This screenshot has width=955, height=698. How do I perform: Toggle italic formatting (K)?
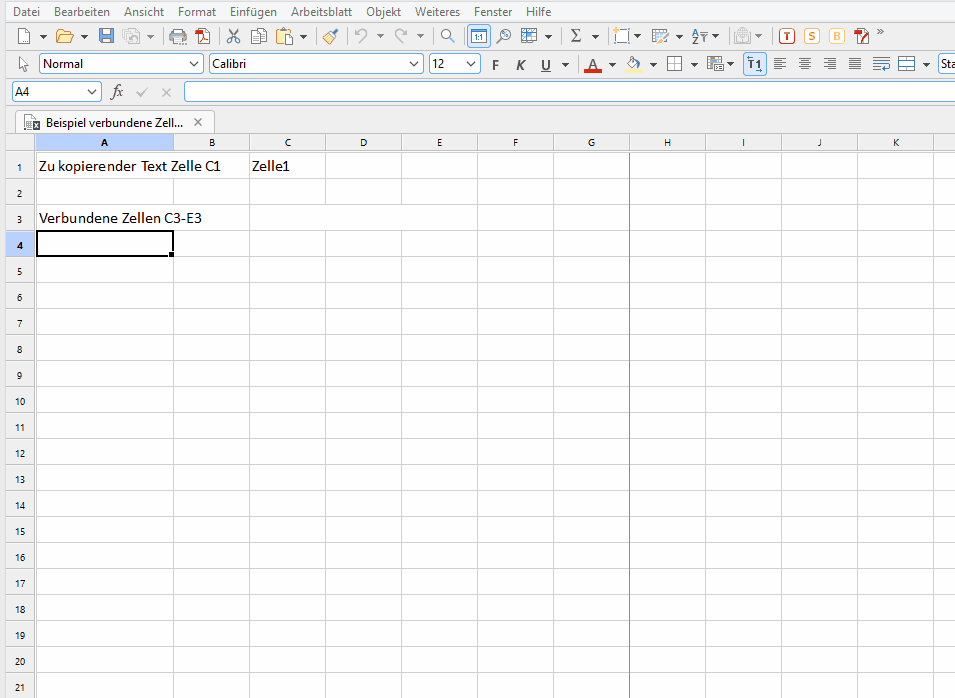[x=520, y=65]
